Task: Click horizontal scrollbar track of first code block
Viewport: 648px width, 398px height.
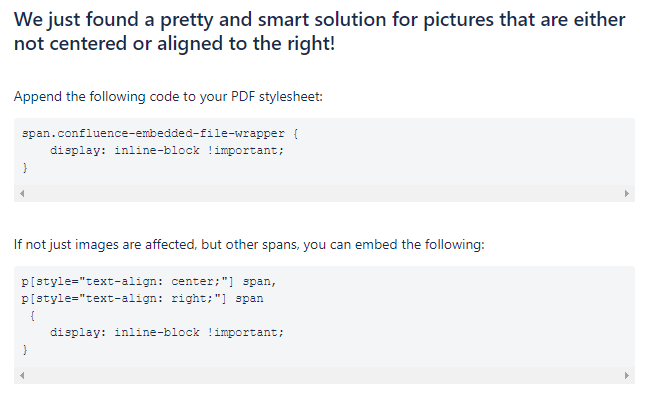Action: click(324, 193)
